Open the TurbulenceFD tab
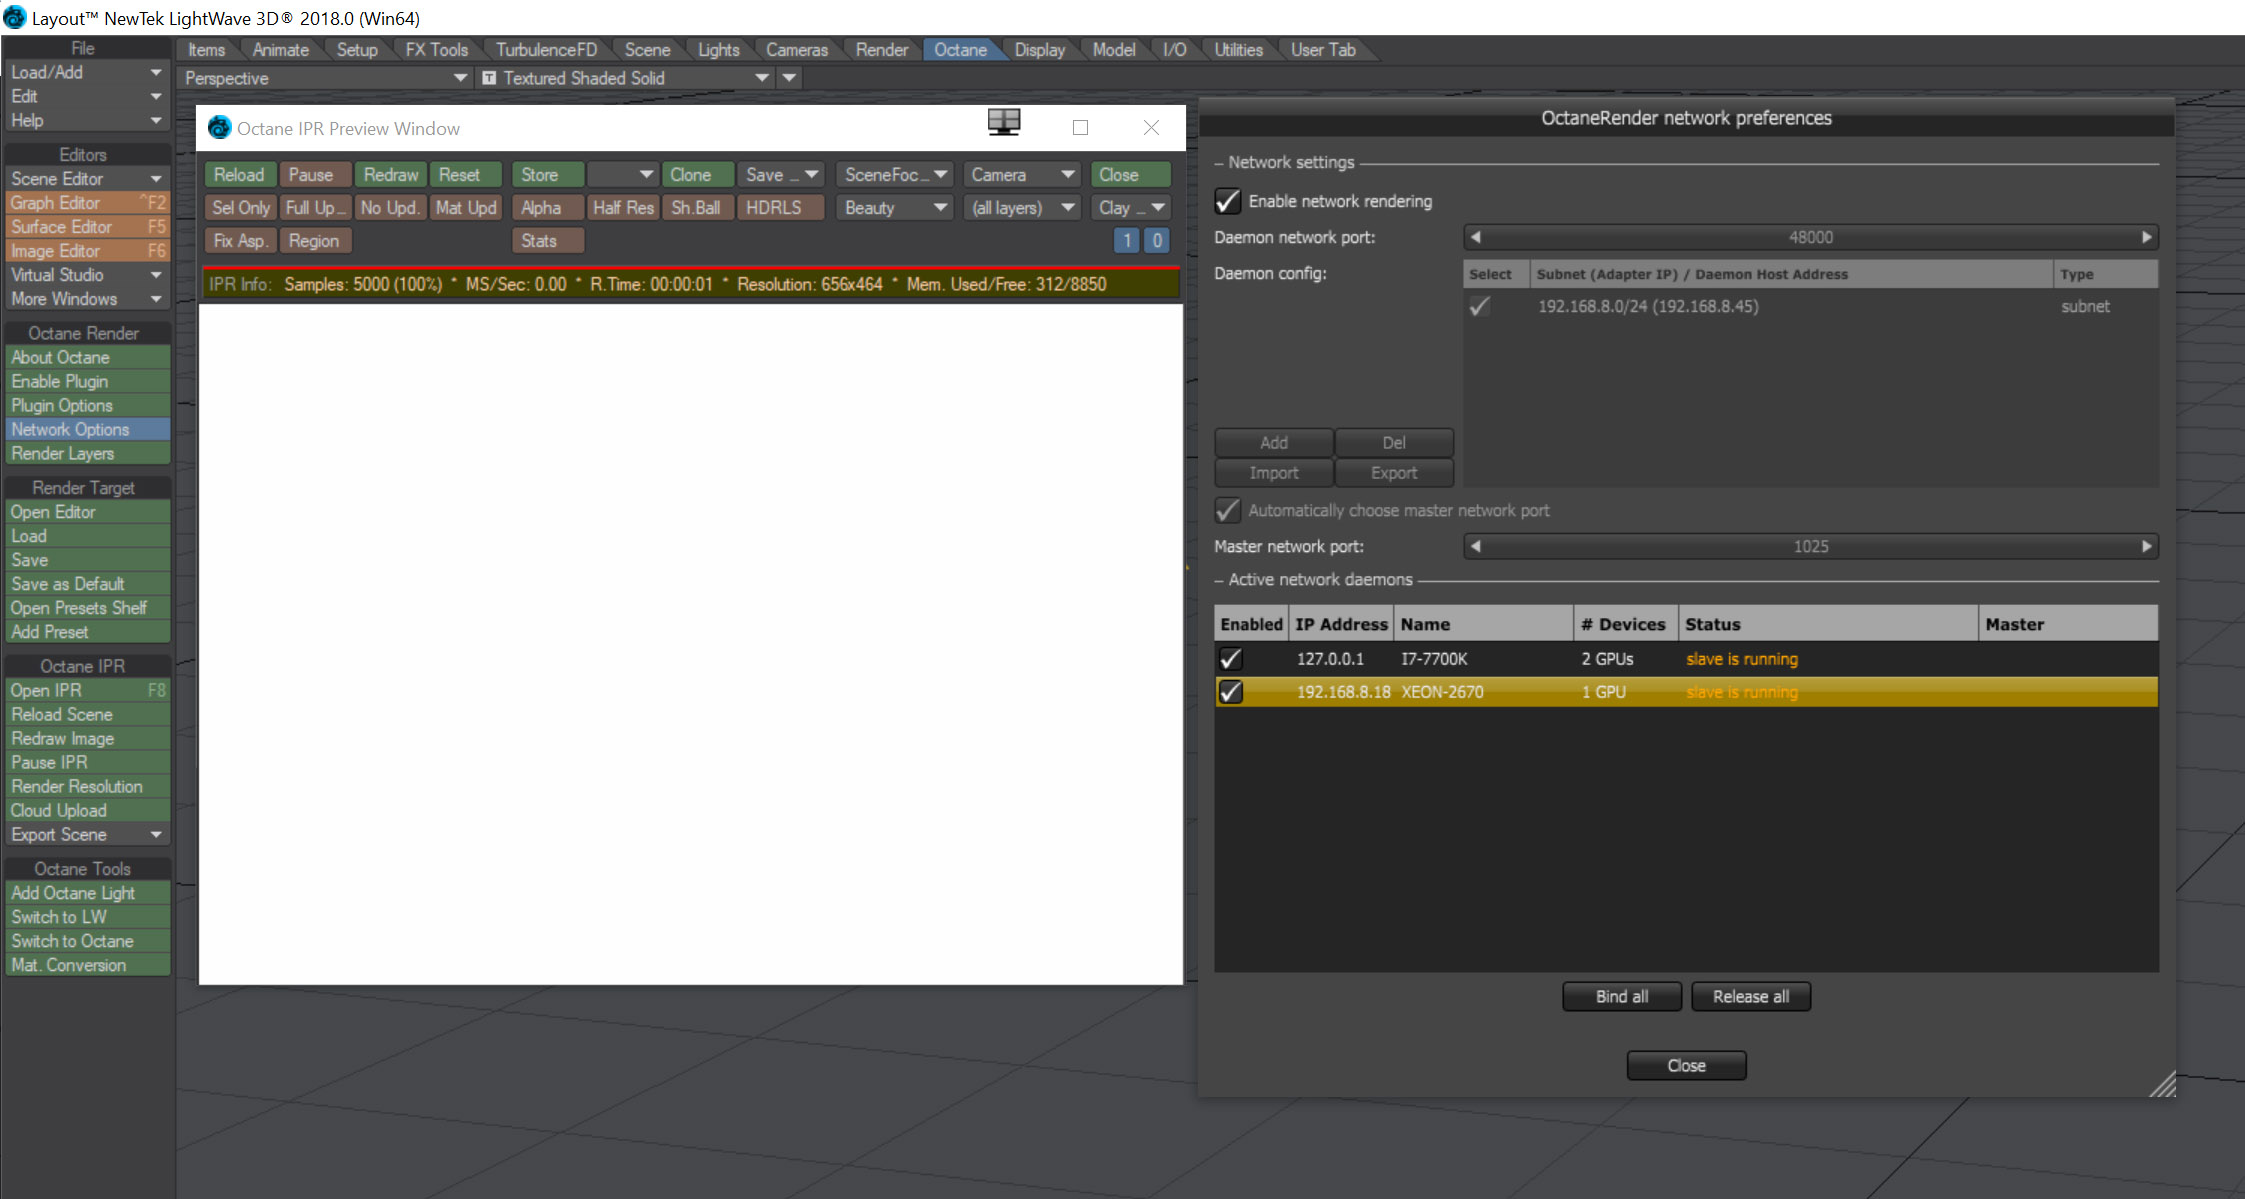This screenshot has width=2245, height=1199. tap(546, 50)
